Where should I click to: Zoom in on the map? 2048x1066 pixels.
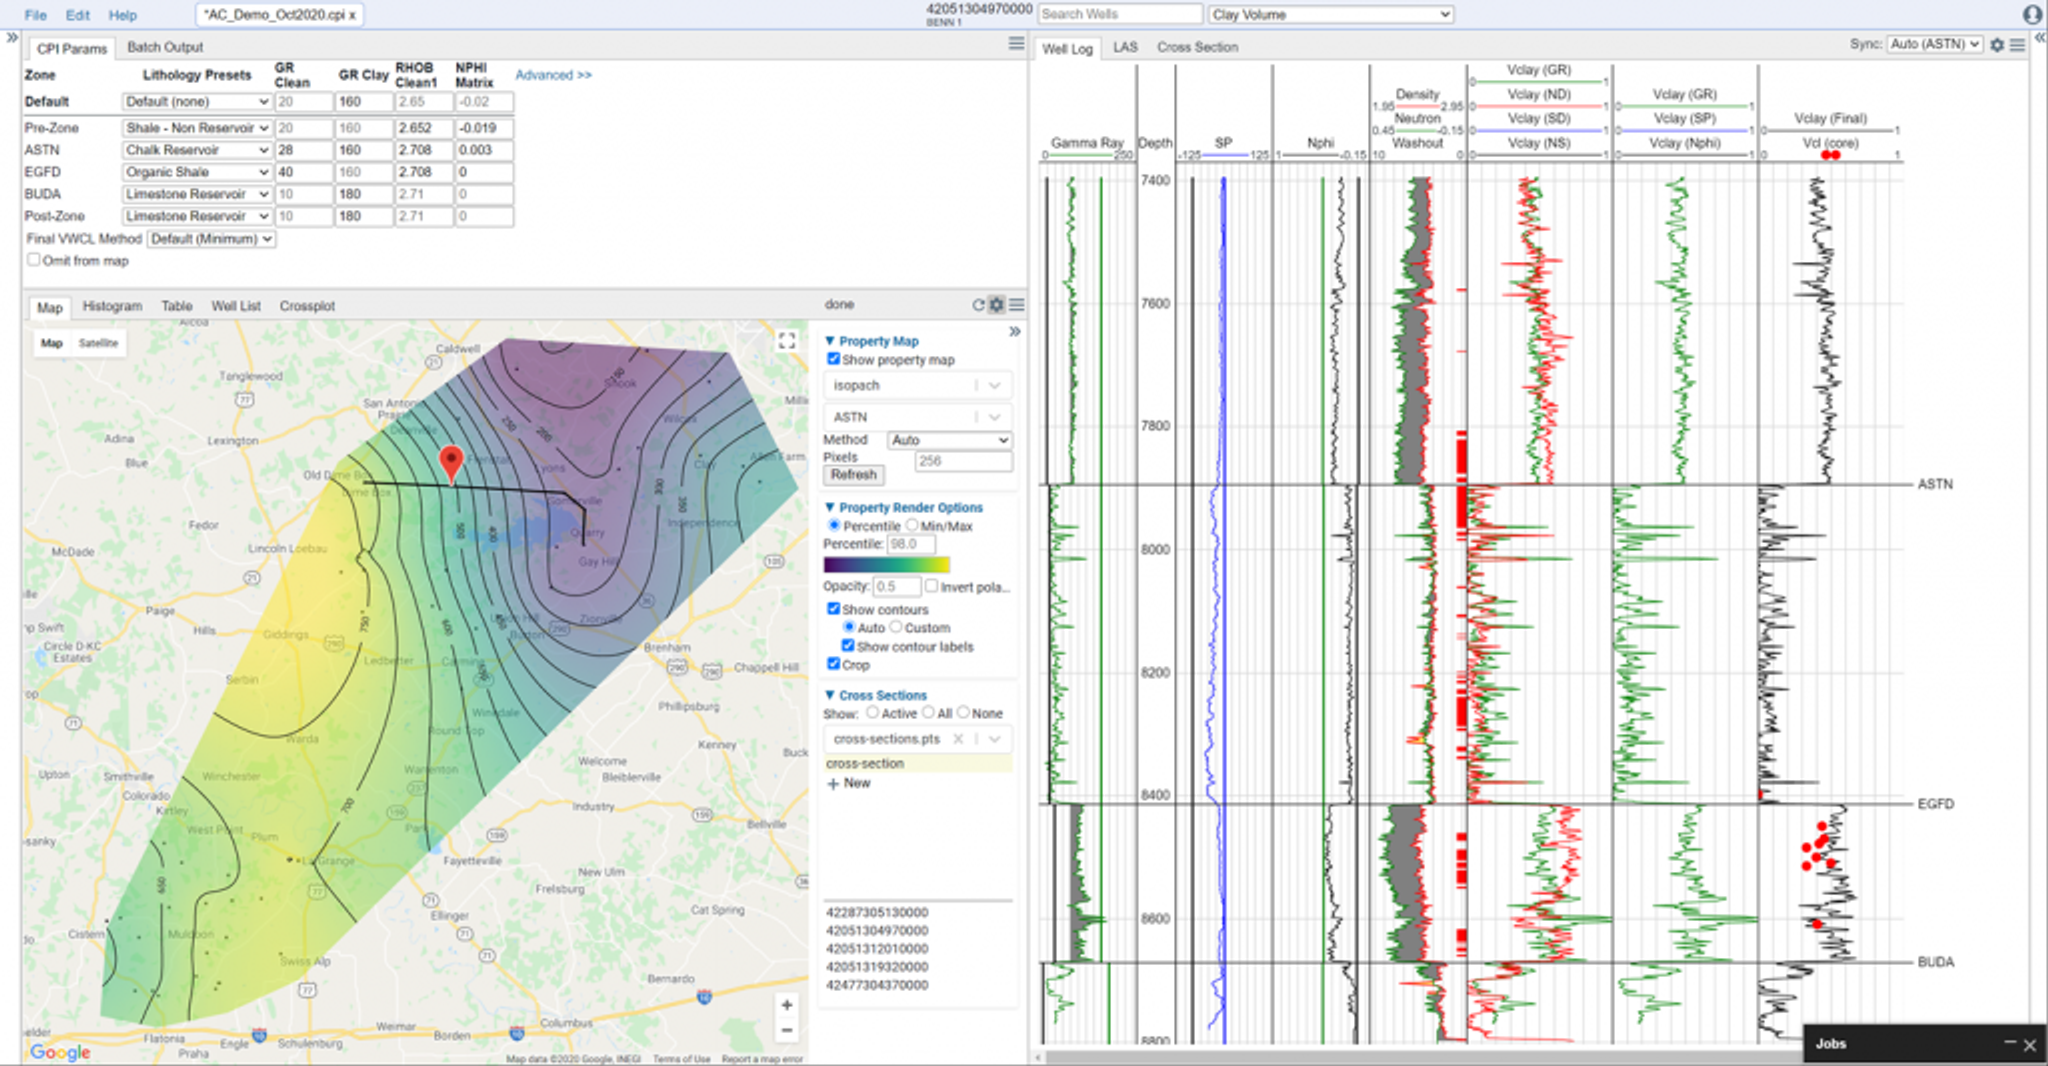point(787,1005)
